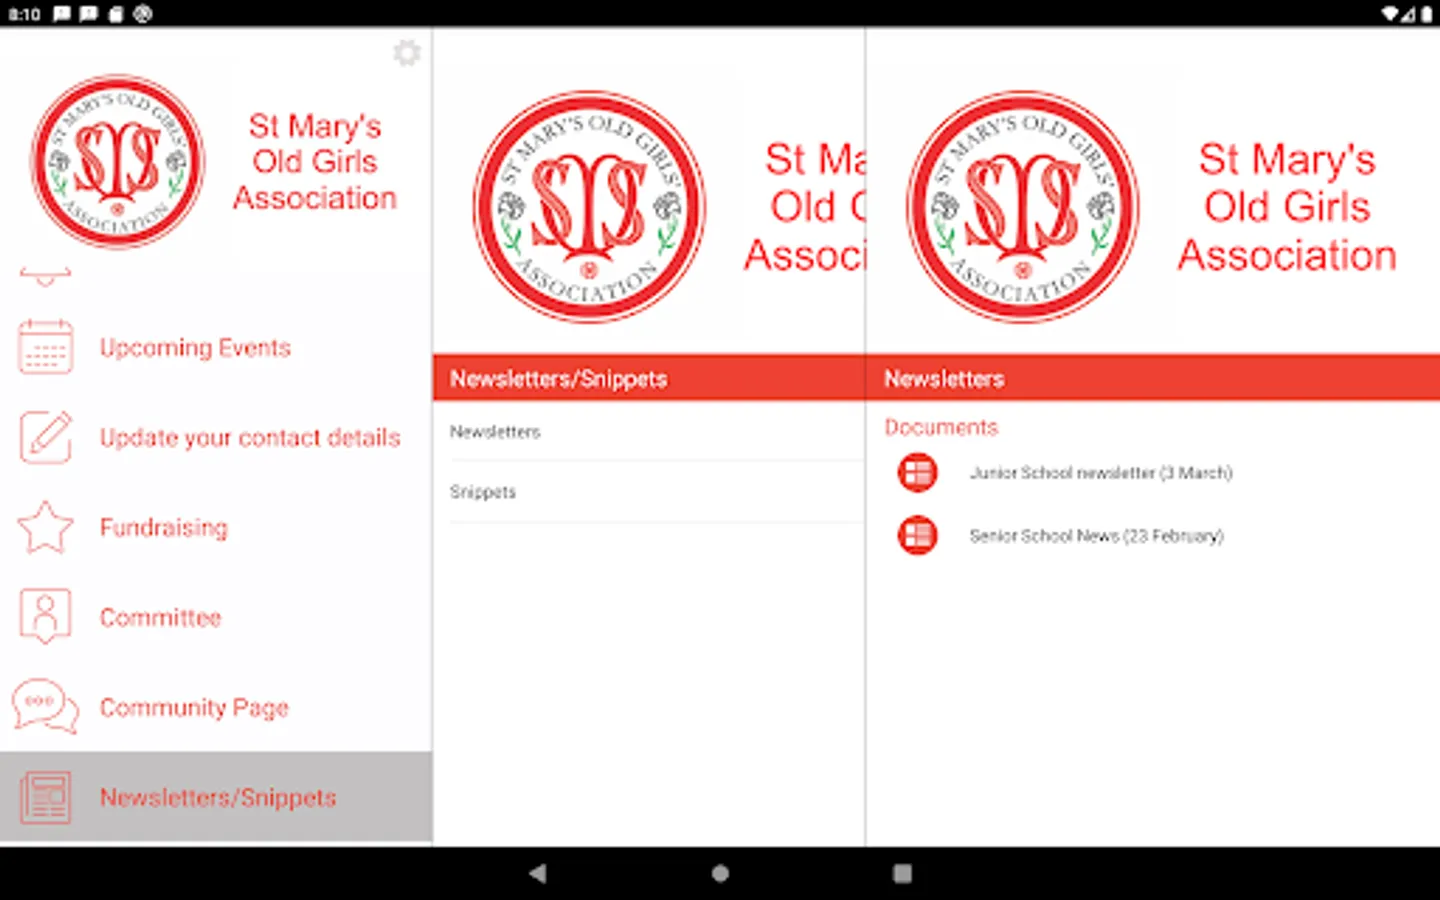Image resolution: width=1440 pixels, height=900 pixels.
Task: Click the Newsletters/Snippets red header bar
Action: click(649, 378)
